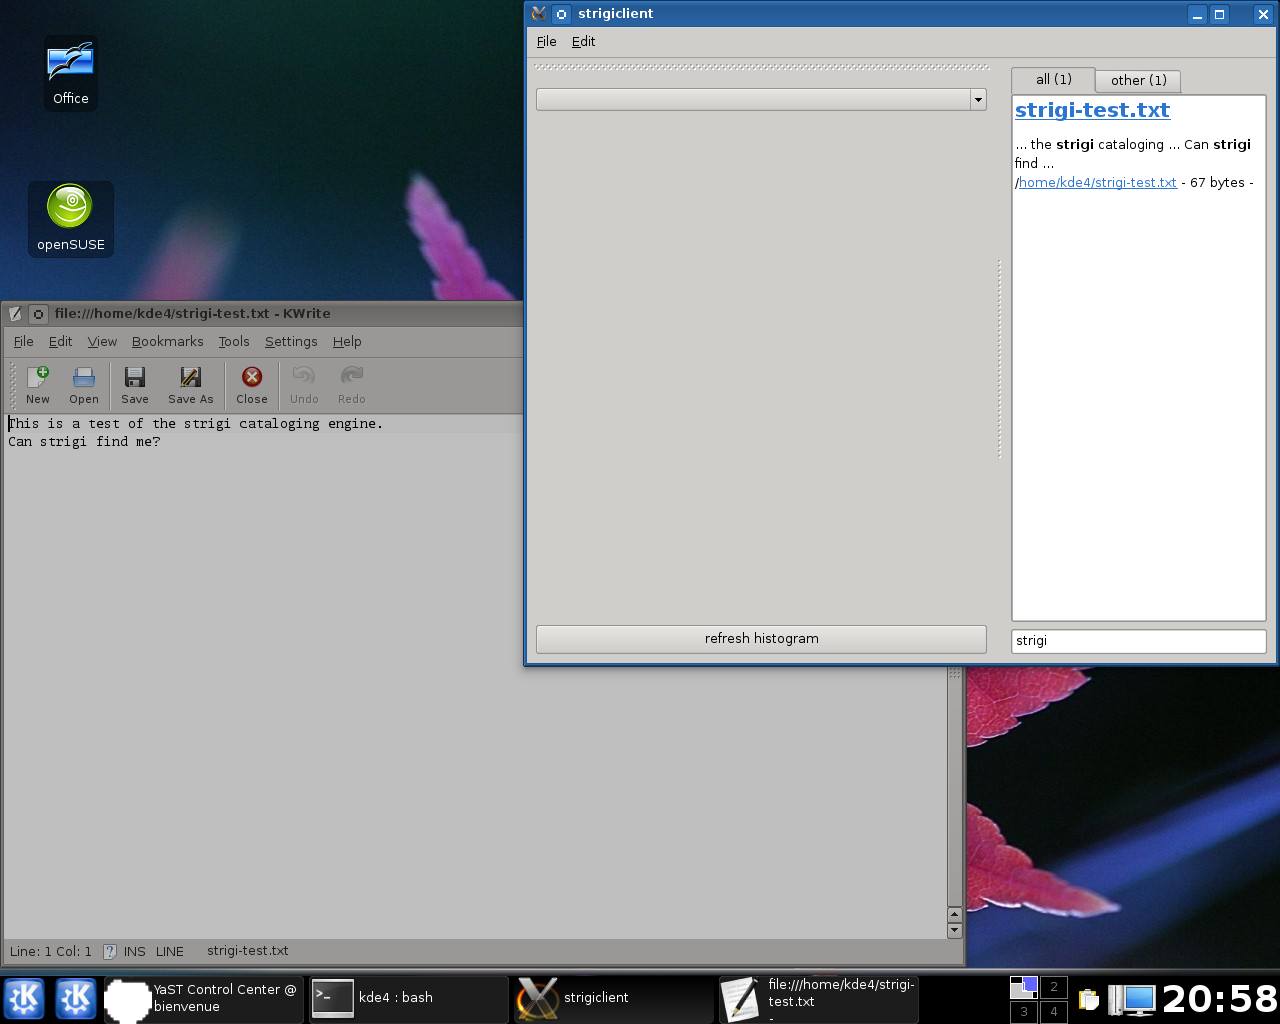Click "Line: 1 Col: 1" in status bar
The width and height of the screenshot is (1280, 1024).
tap(50, 952)
